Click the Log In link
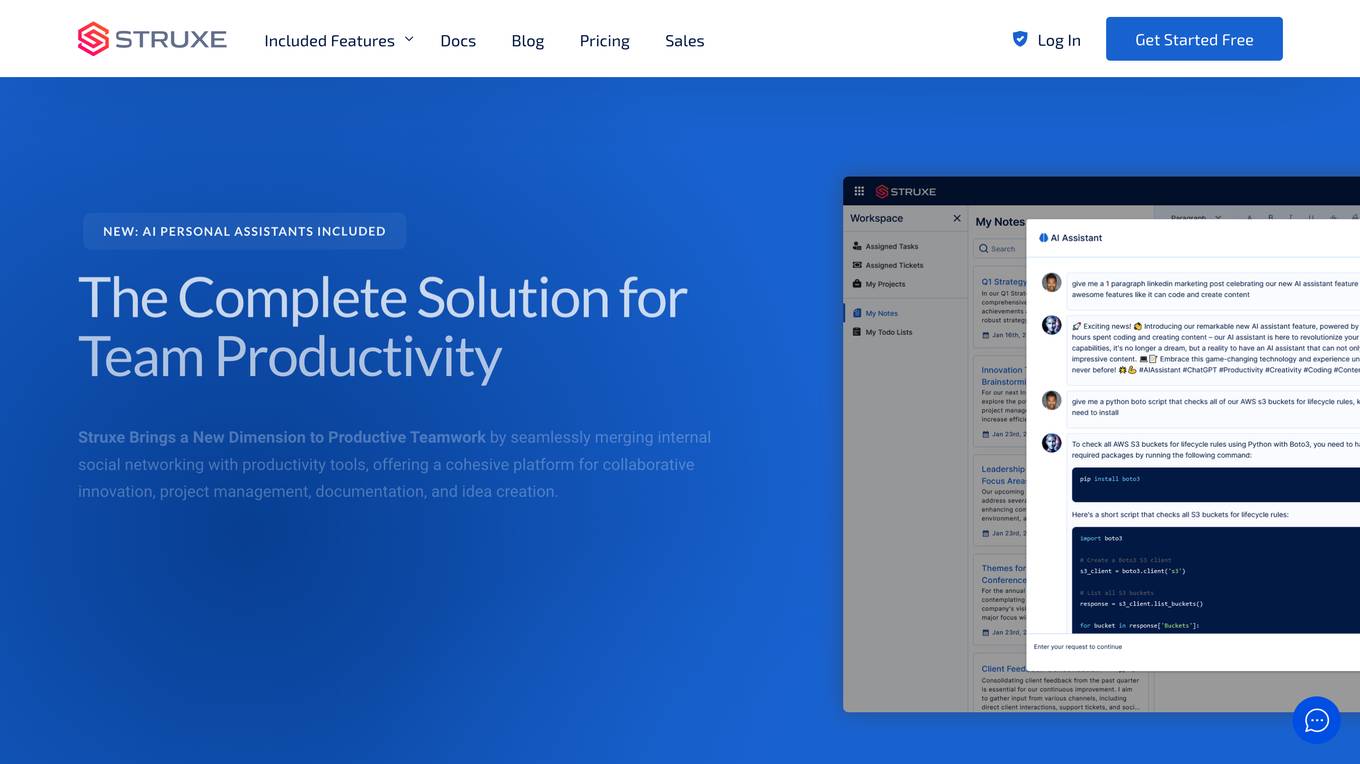This screenshot has width=1360, height=764. (x=1059, y=41)
